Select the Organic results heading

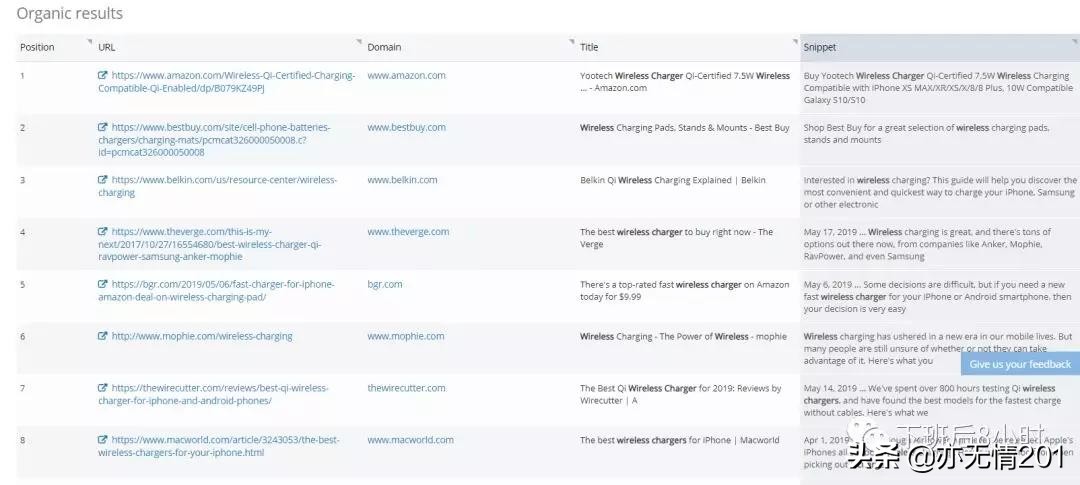click(70, 13)
